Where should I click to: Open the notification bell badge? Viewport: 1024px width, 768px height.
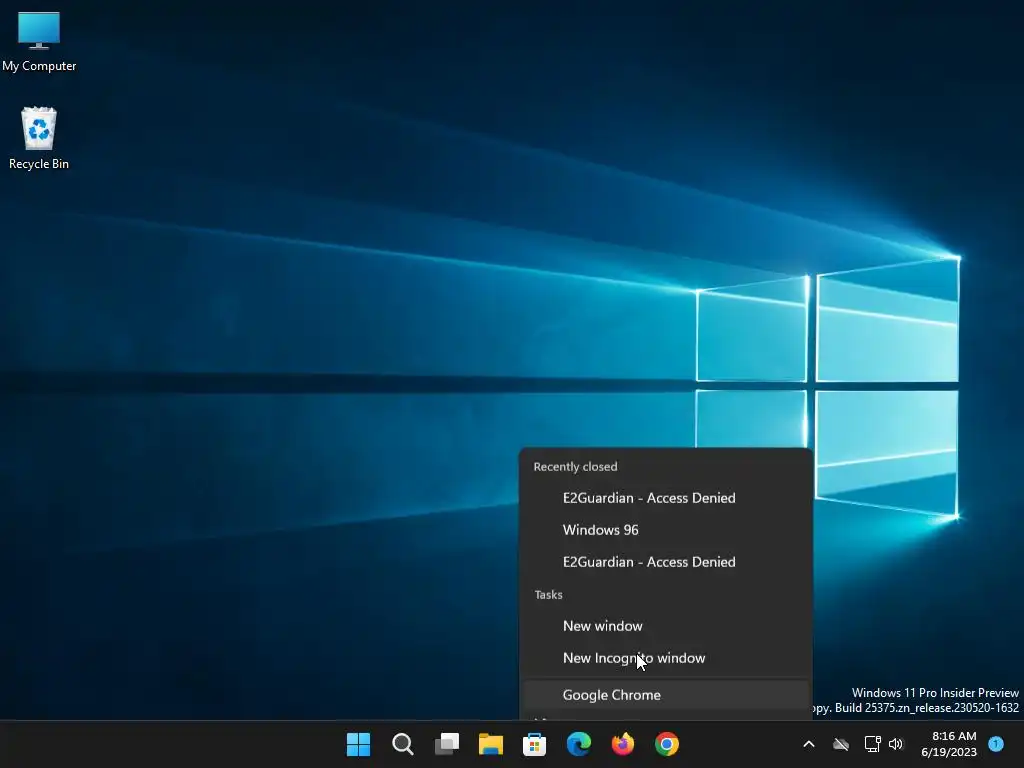pyautogui.click(x=995, y=744)
